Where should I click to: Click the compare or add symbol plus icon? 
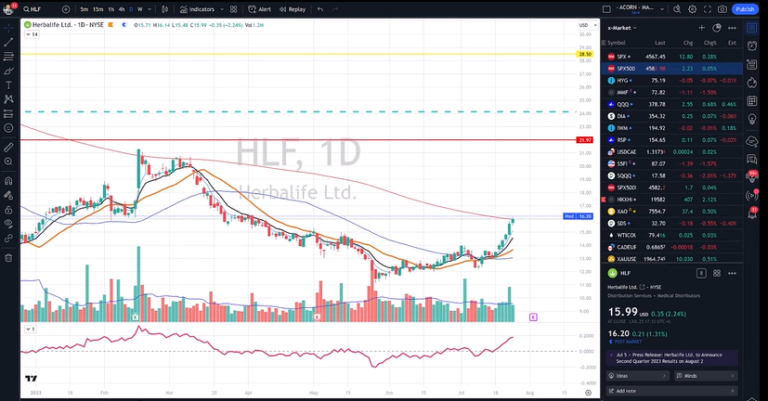[x=63, y=9]
